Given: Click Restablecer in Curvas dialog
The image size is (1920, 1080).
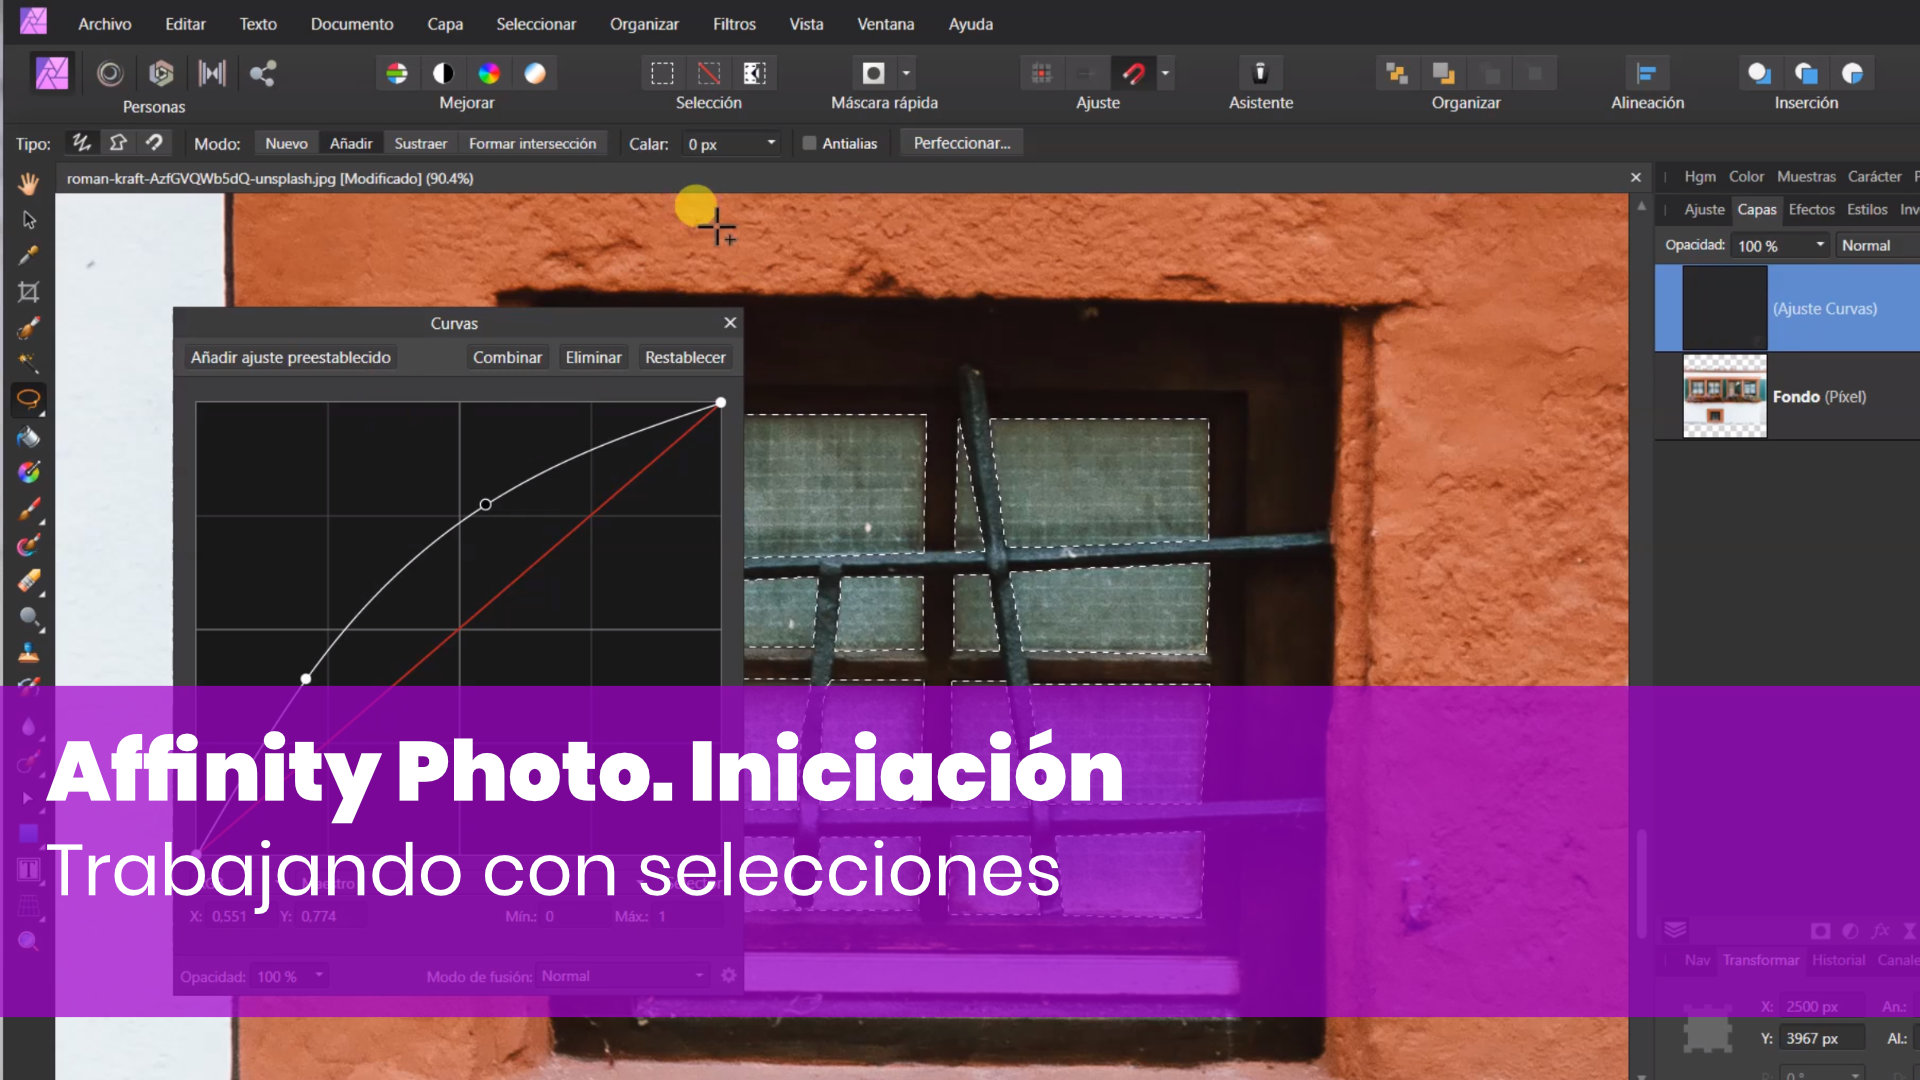Looking at the screenshot, I should click(685, 357).
